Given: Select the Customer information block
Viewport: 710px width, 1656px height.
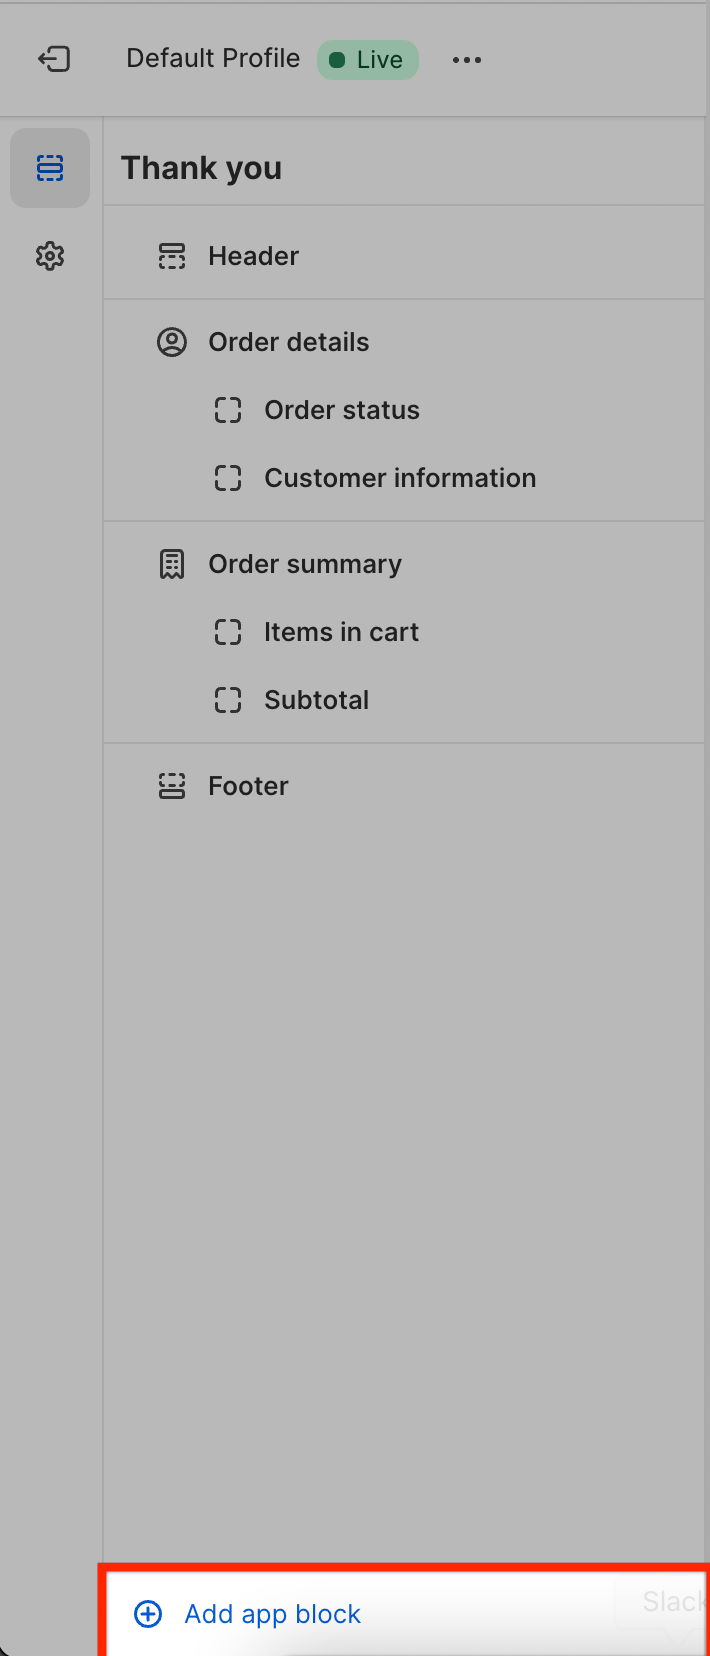Looking at the screenshot, I should coord(400,478).
